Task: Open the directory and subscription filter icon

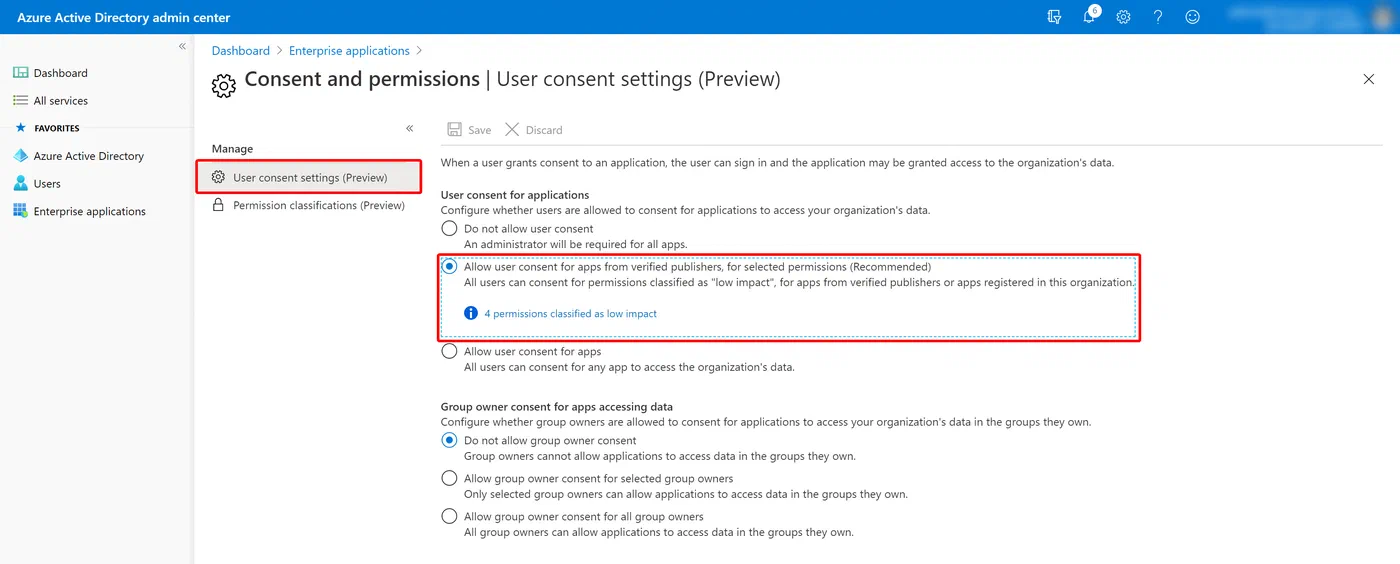Action: coord(1054,17)
